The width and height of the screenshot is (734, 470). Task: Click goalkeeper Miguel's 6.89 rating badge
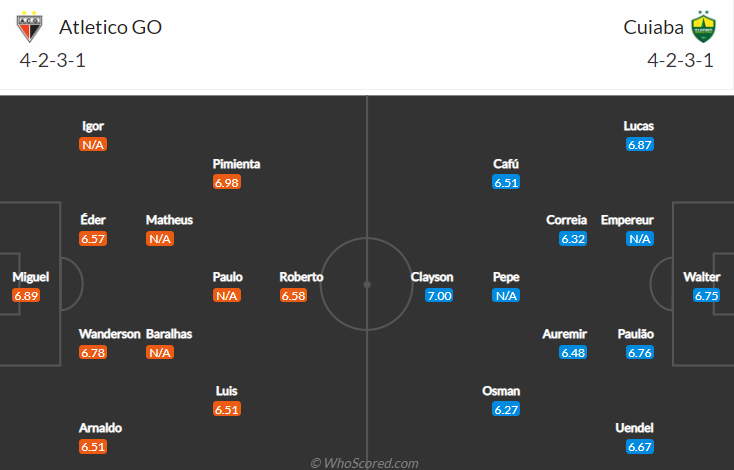pos(27,296)
